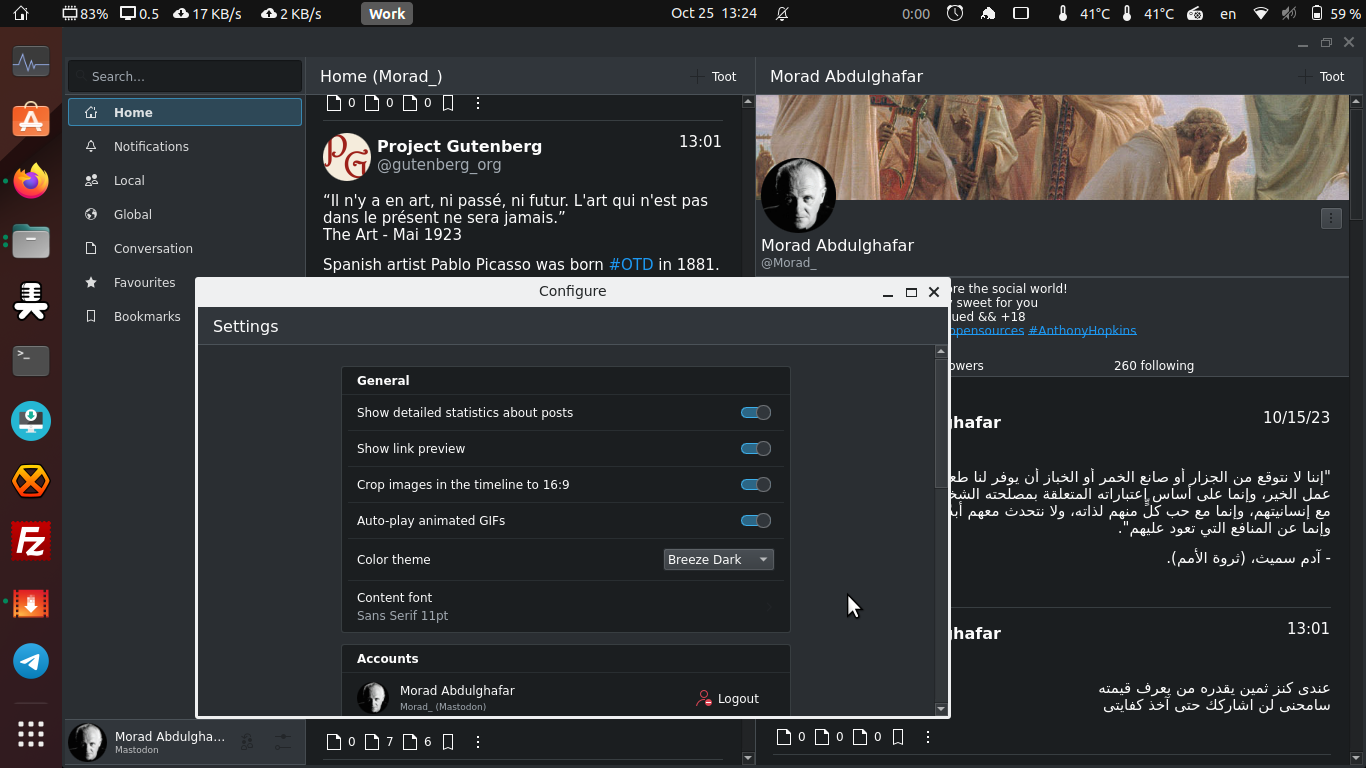1366x768 pixels.
Task: Click Morad Abdulgha... account at sidebar bottom
Action: [x=150, y=742]
